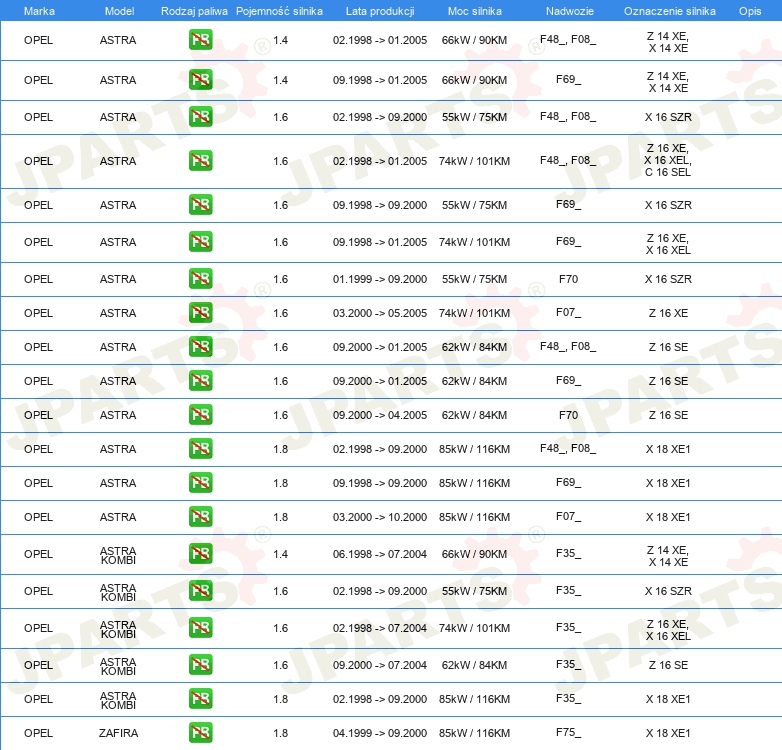Click fuel icon for ASTRA F69_ 62kW / 84KM row

[x=200, y=380]
